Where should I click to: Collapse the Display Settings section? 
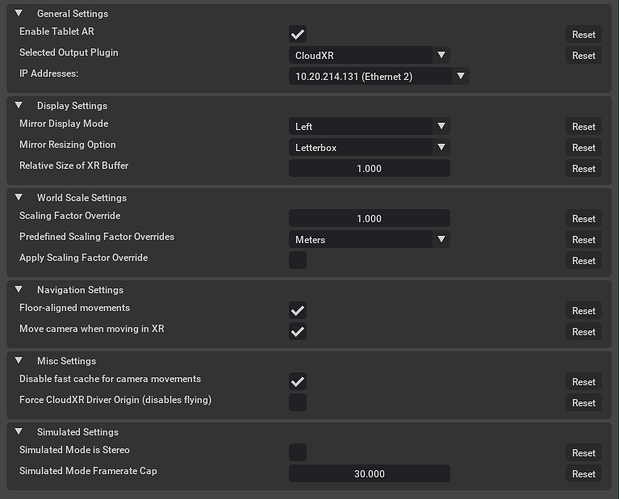click(19, 105)
